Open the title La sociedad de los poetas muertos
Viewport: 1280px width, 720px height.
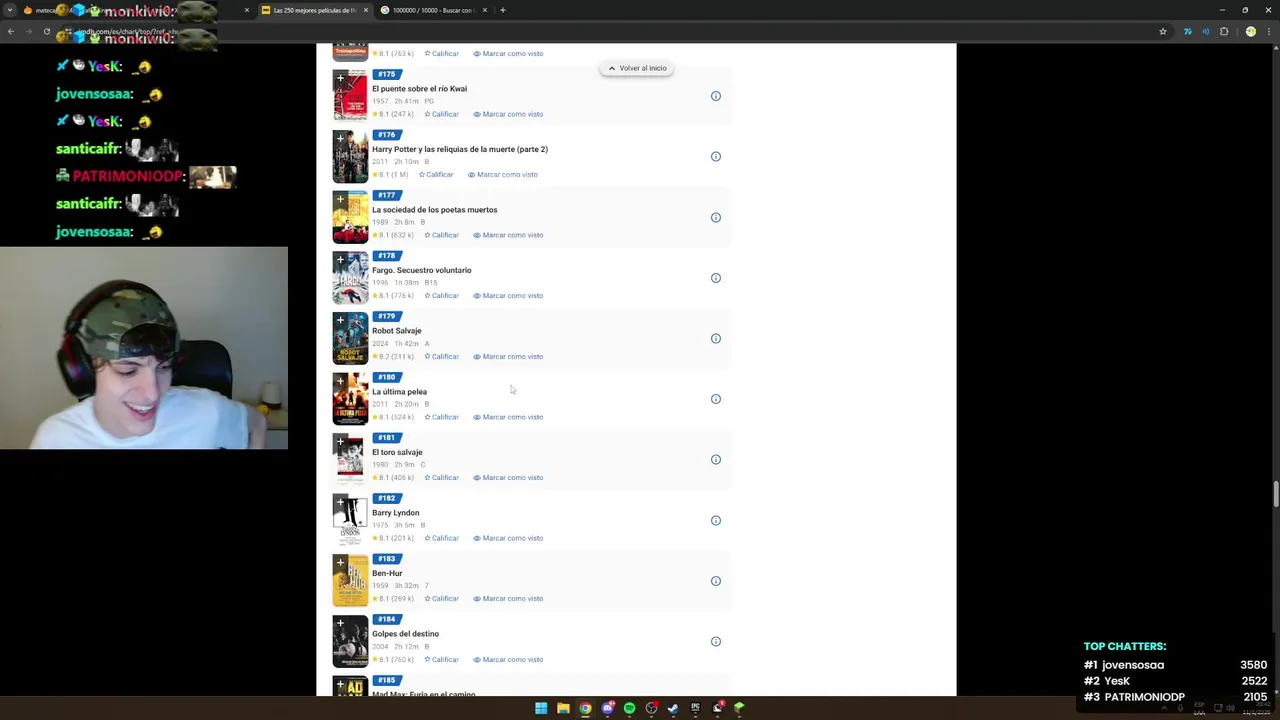[x=434, y=210]
